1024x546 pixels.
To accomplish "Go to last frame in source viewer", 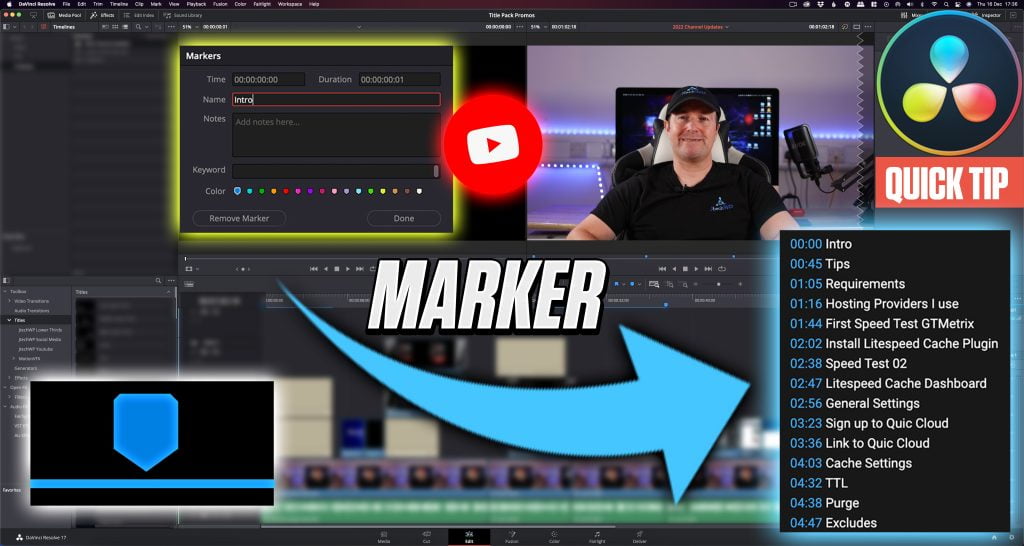I will click(x=359, y=268).
